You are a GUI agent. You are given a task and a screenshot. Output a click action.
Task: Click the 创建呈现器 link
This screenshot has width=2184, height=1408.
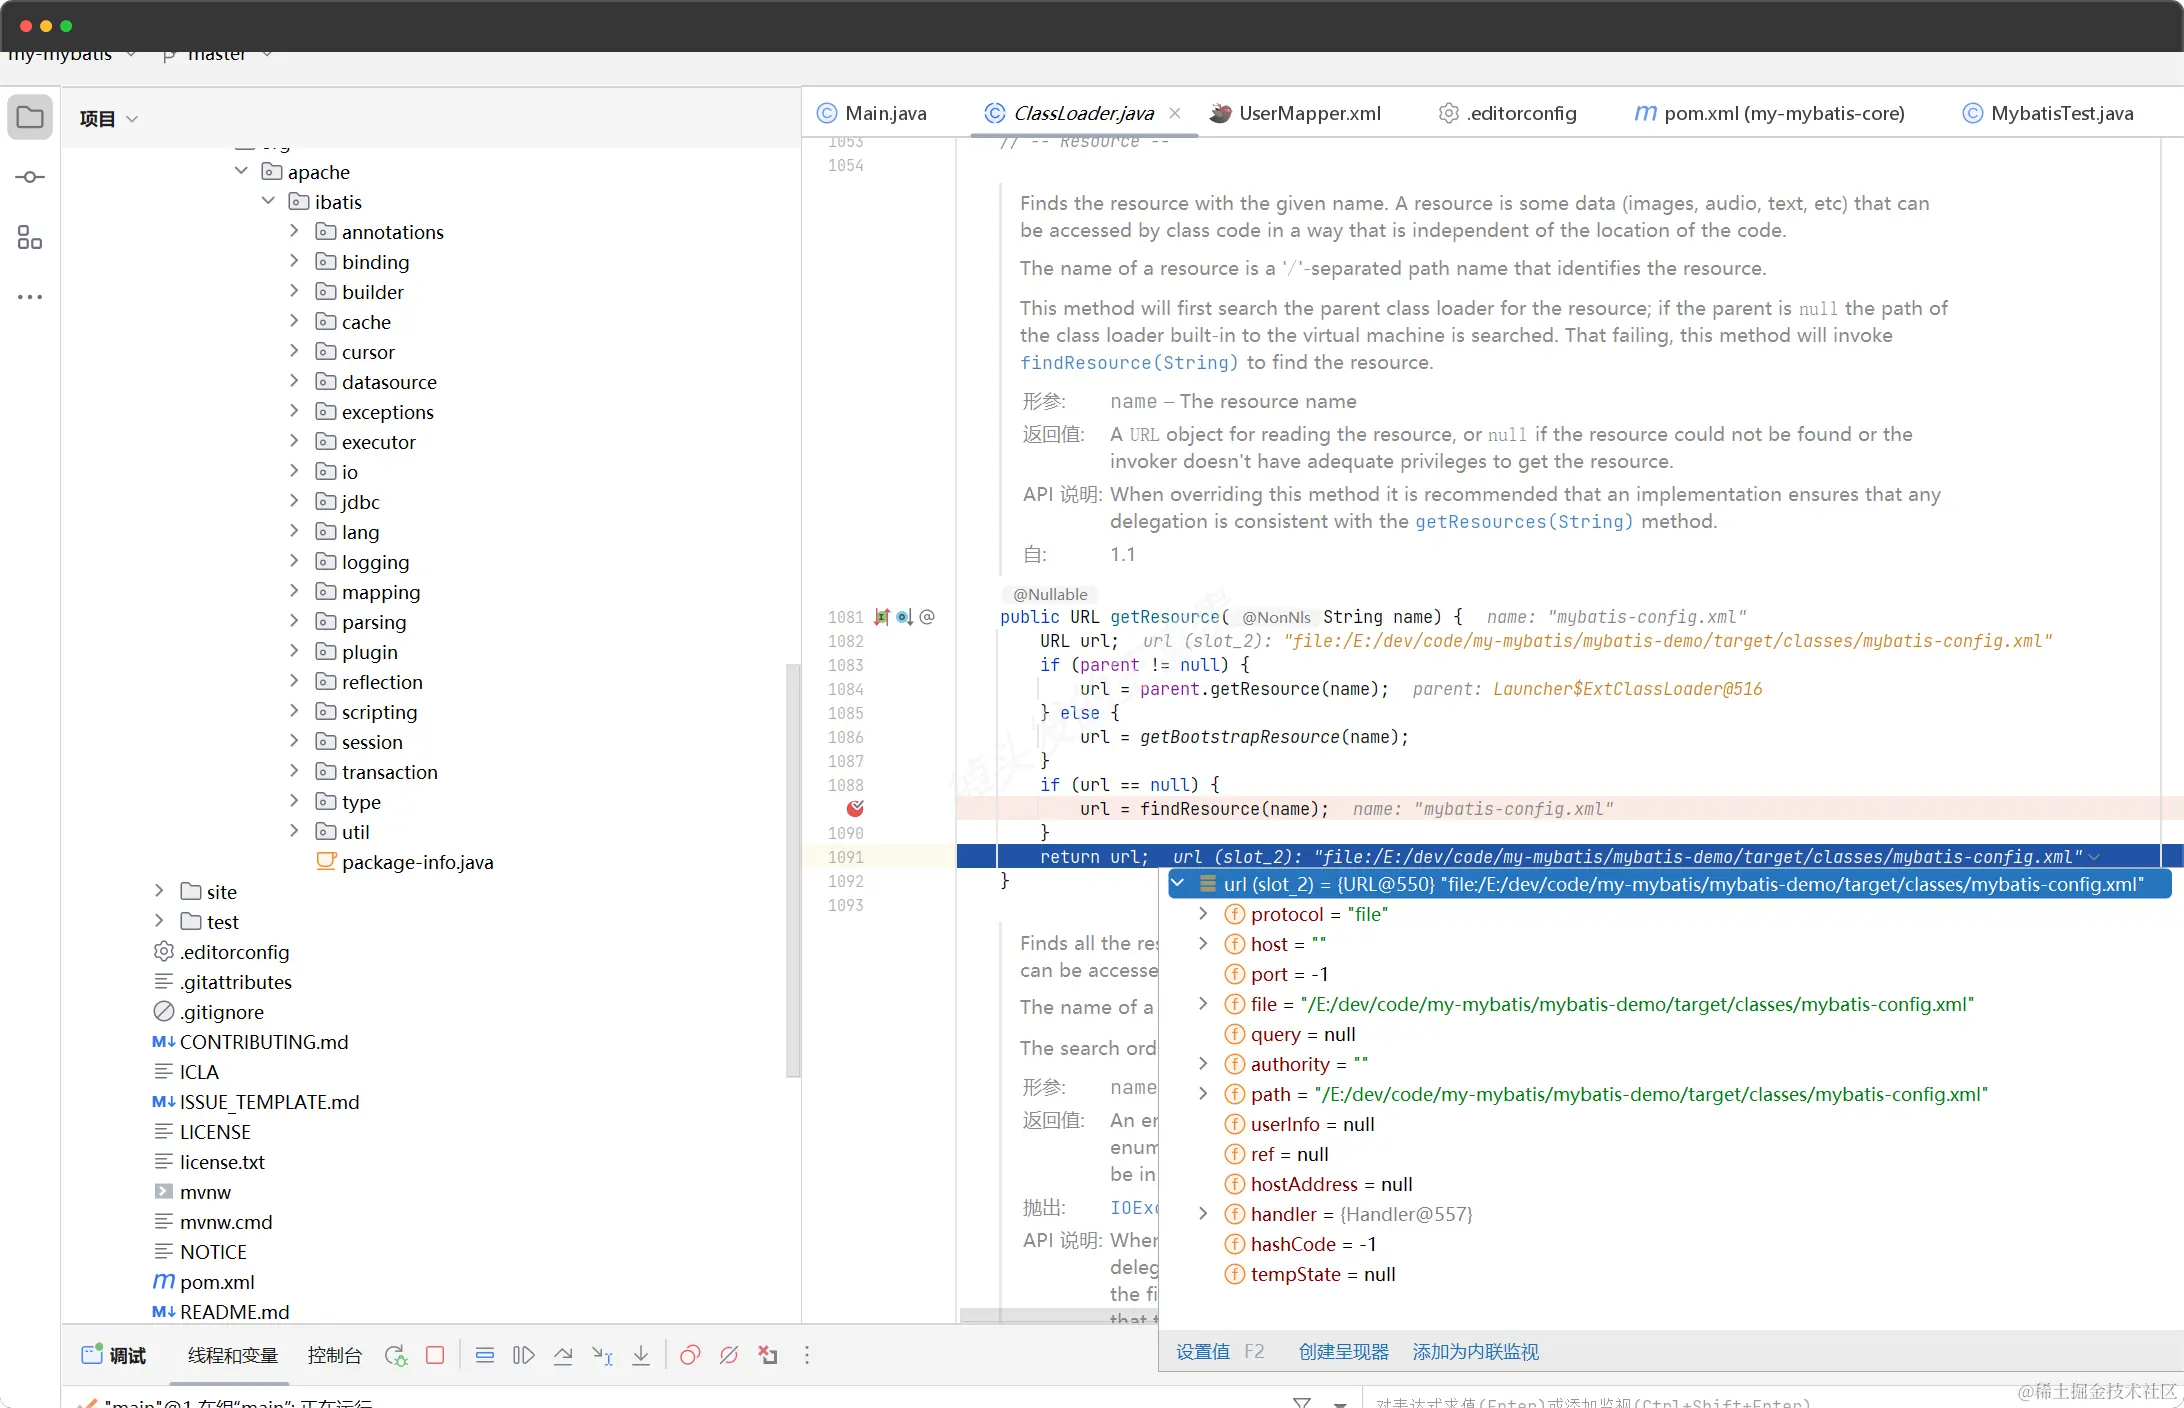(x=1343, y=1351)
